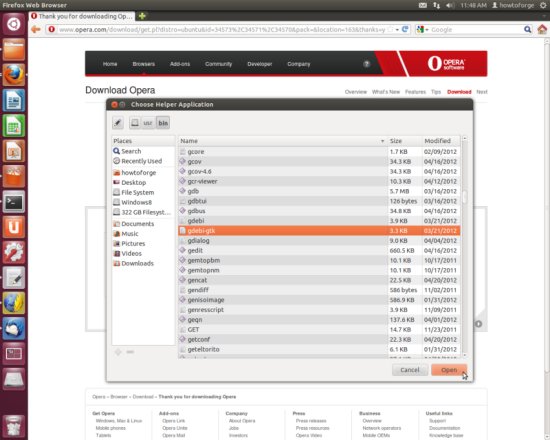Click the Firefox launcher icon in the dock

pyautogui.click(x=14, y=75)
